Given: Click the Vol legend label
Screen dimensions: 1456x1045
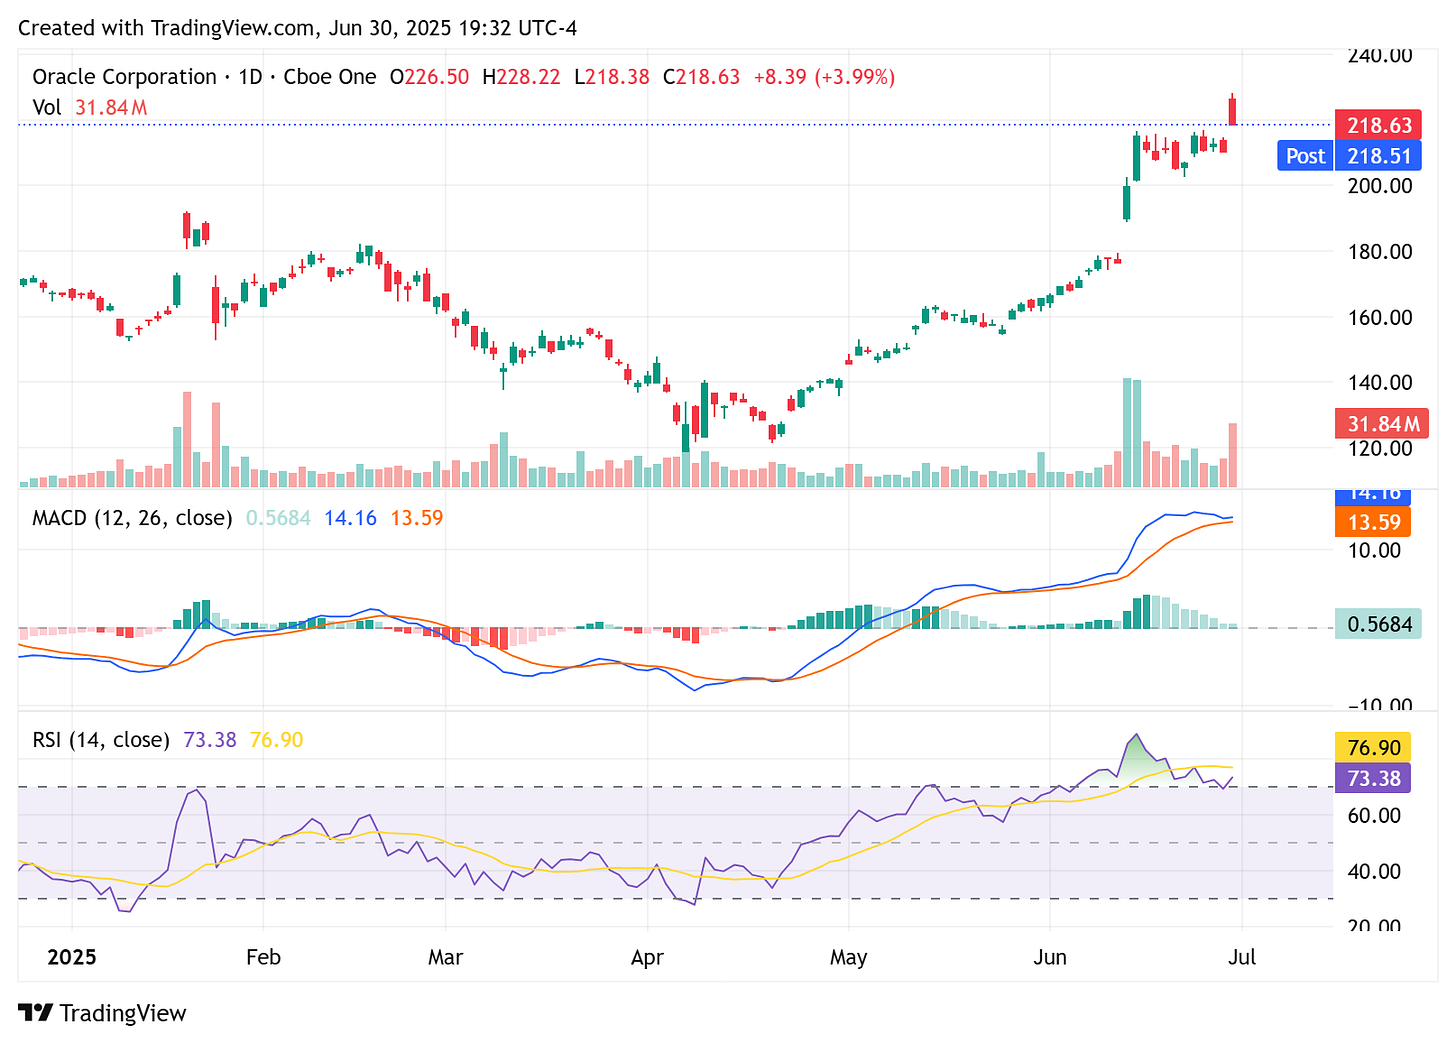Looking at the screenshot, I should click(x=46, y=107).
